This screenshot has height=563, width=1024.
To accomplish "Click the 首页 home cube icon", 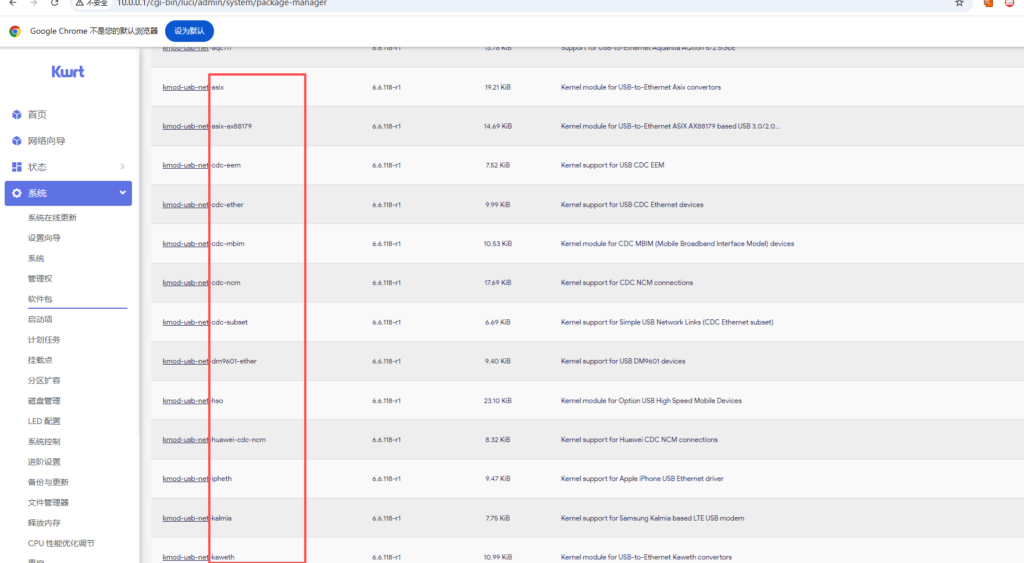I will click(17, 115).
